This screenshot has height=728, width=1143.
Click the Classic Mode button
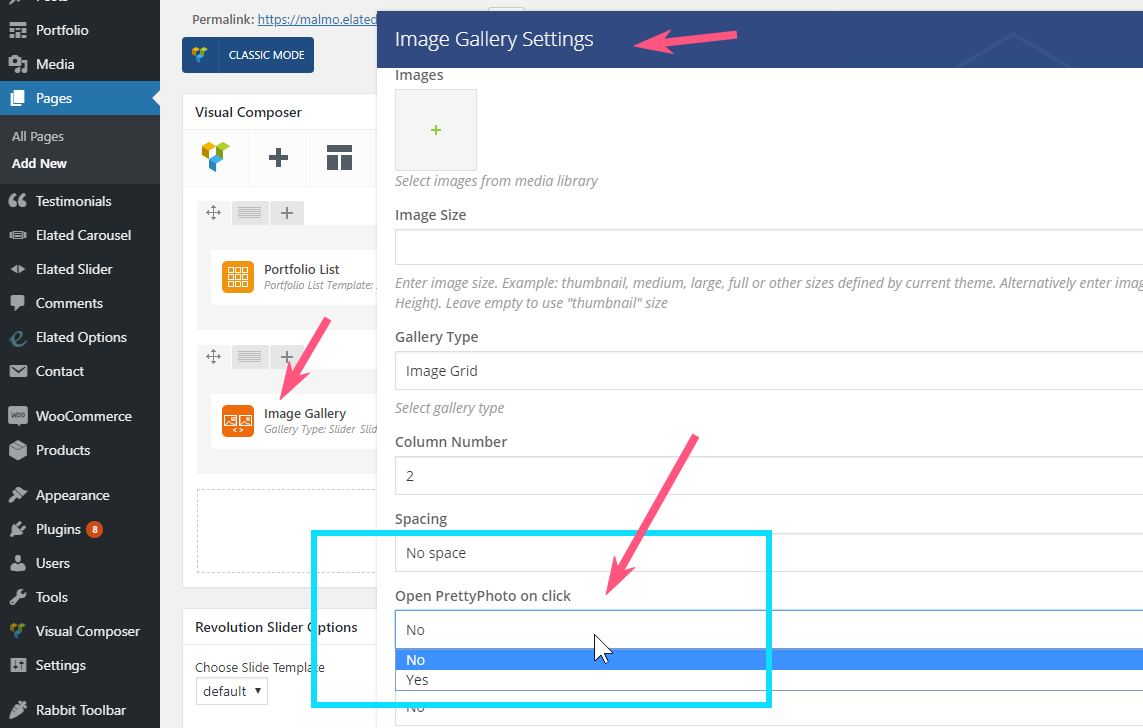(248, 55)
